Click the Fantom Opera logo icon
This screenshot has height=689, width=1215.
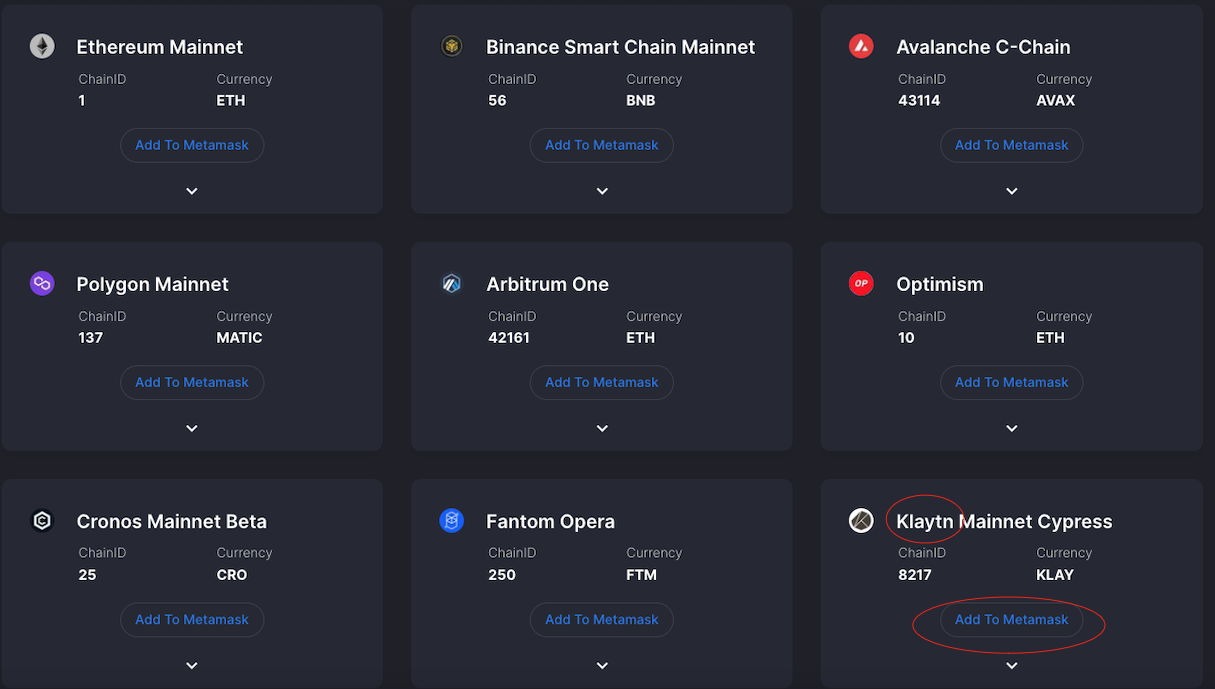pos(452,520)
